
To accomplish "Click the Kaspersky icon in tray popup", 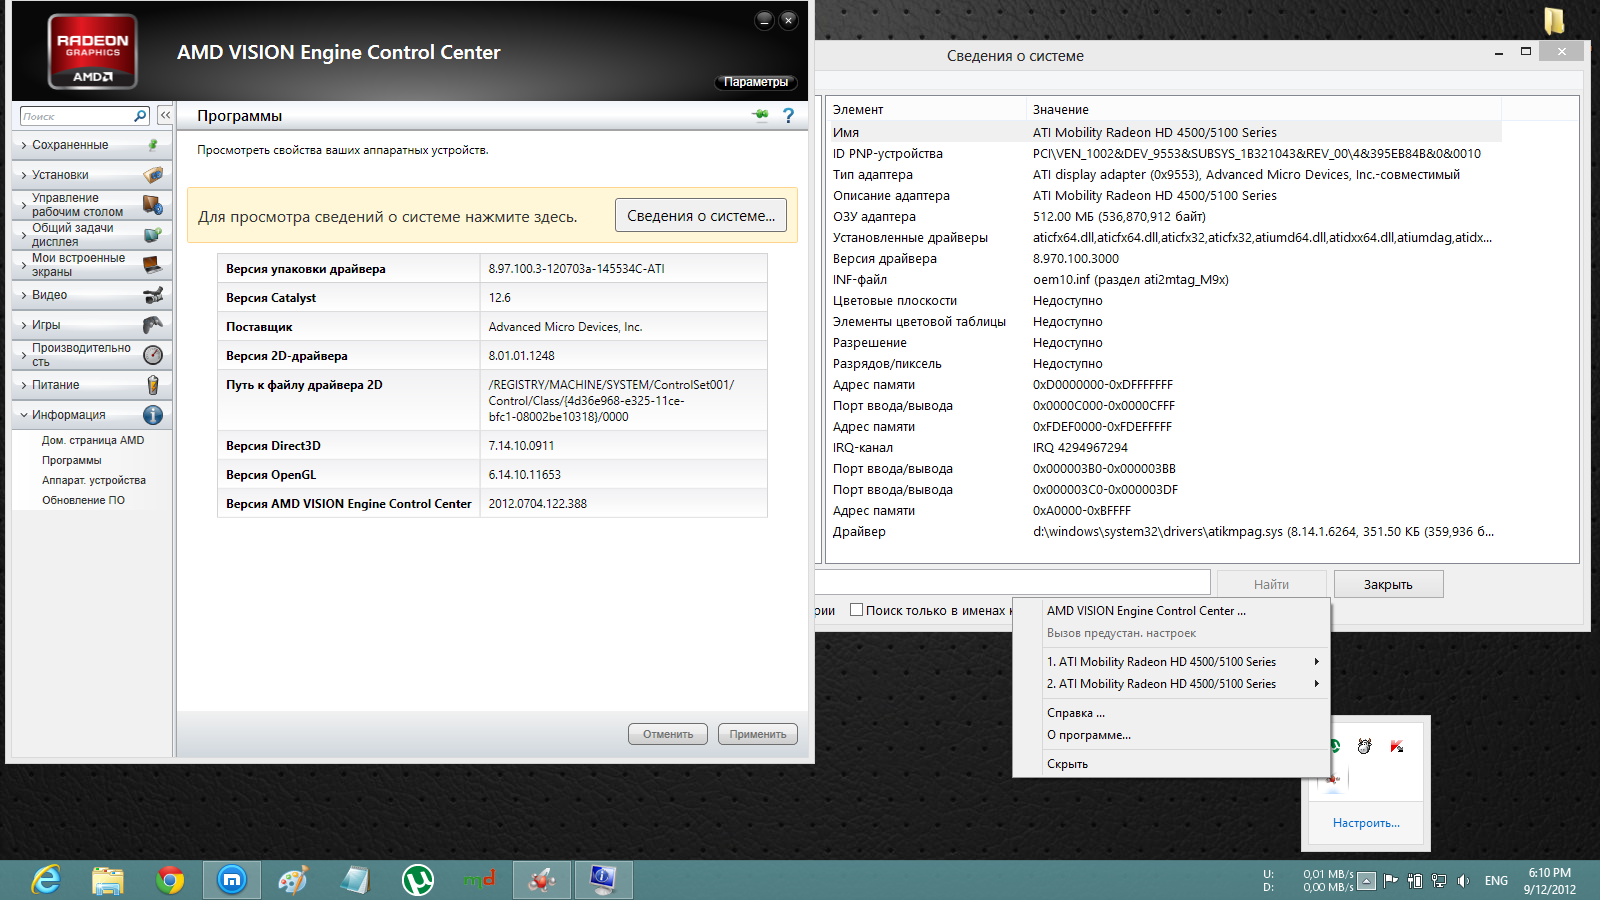I will 1397,746.
